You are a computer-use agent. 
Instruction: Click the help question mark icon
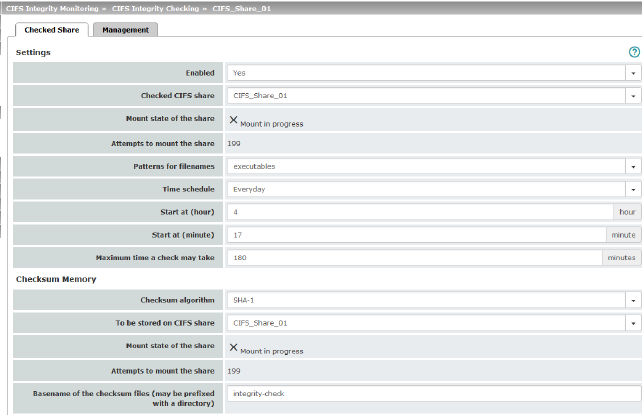633,52
